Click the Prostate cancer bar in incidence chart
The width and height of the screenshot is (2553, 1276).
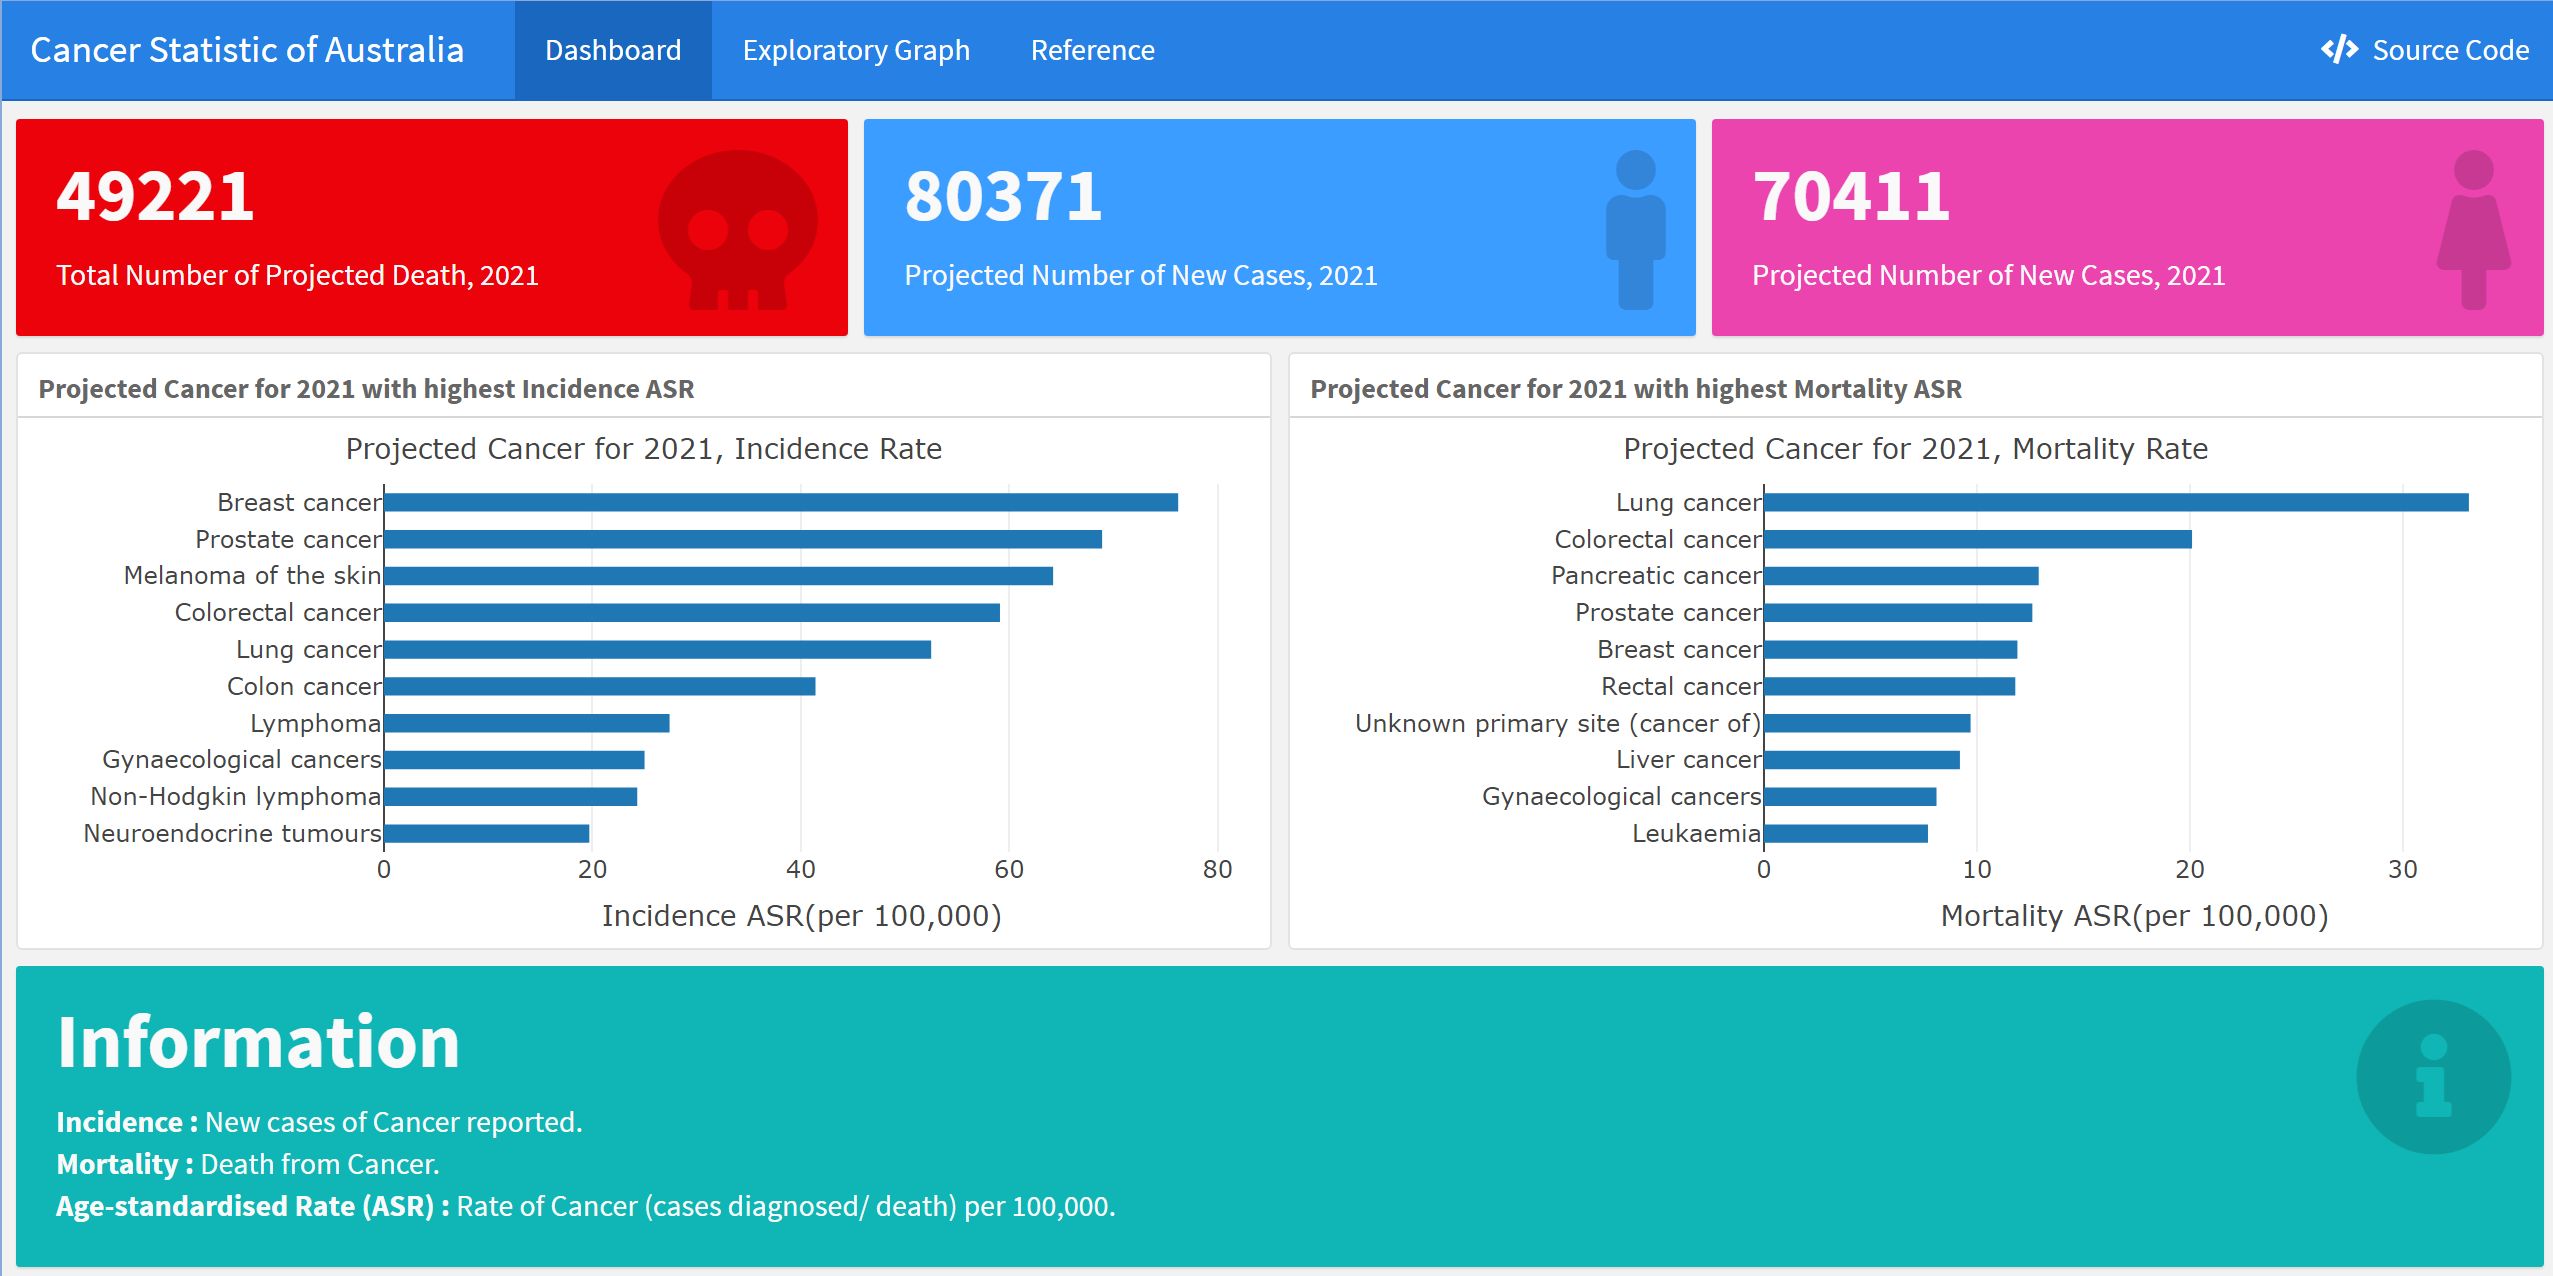pyautogui.click(x=740, y=538)
